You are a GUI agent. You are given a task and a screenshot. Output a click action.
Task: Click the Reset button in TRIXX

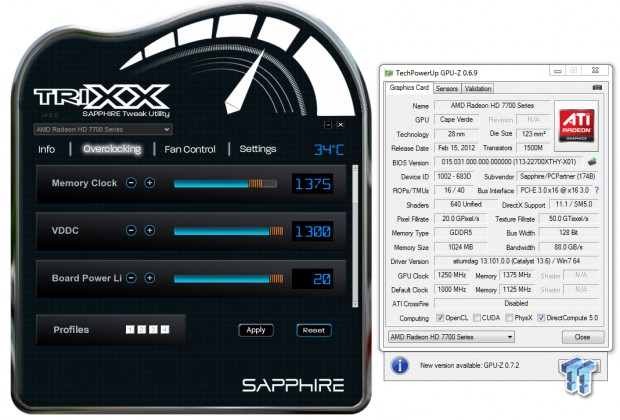click(314, 330)
